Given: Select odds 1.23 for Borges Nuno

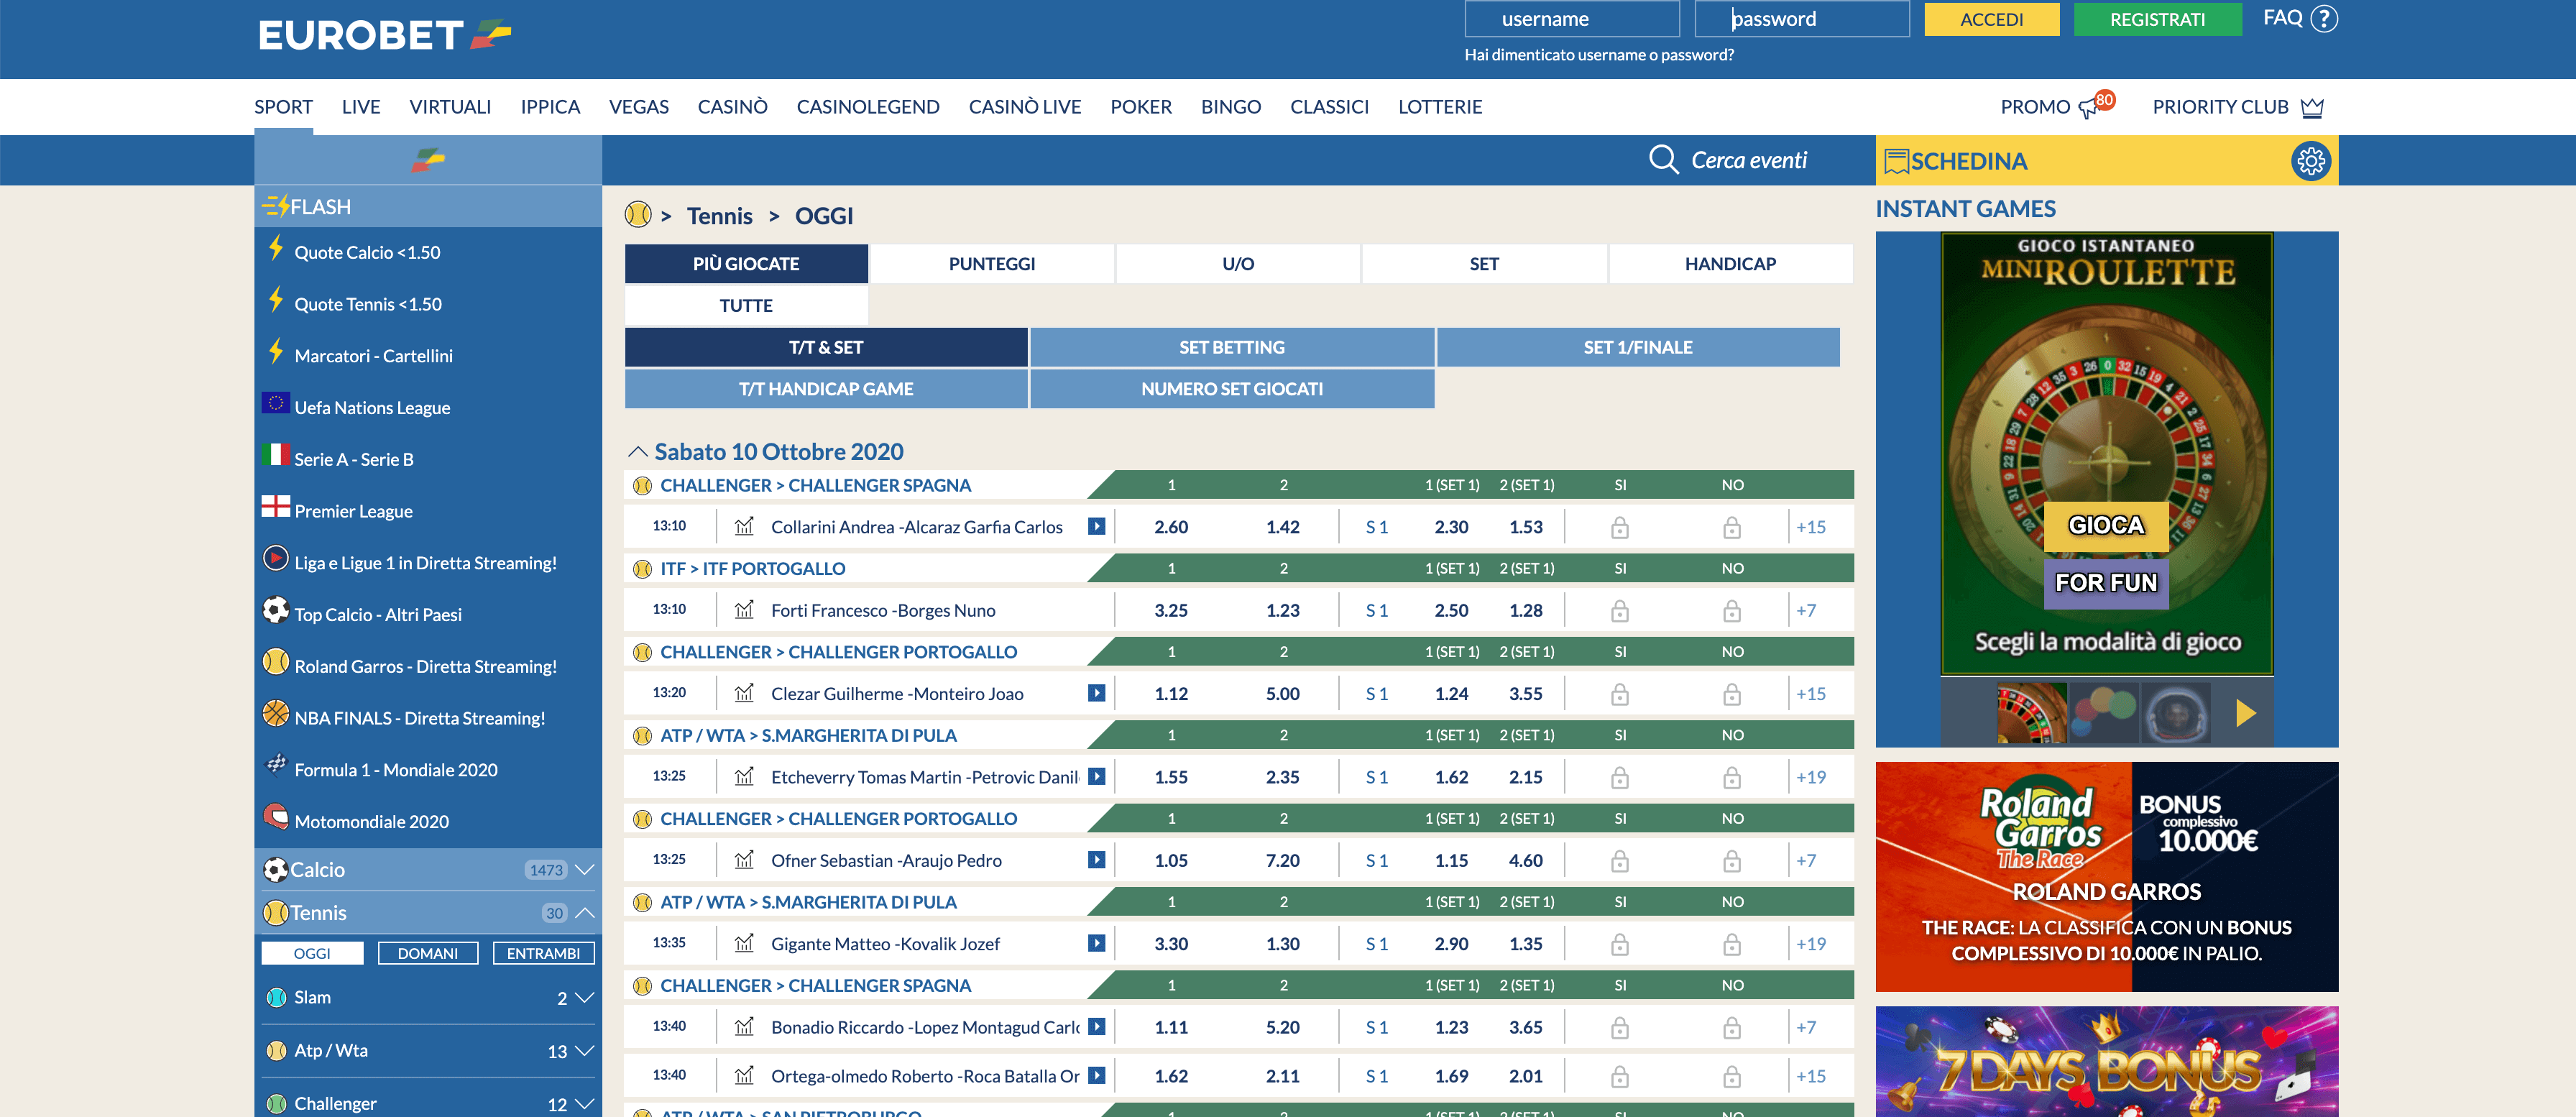Looking at the screenshot, I should coord(1283,610).
